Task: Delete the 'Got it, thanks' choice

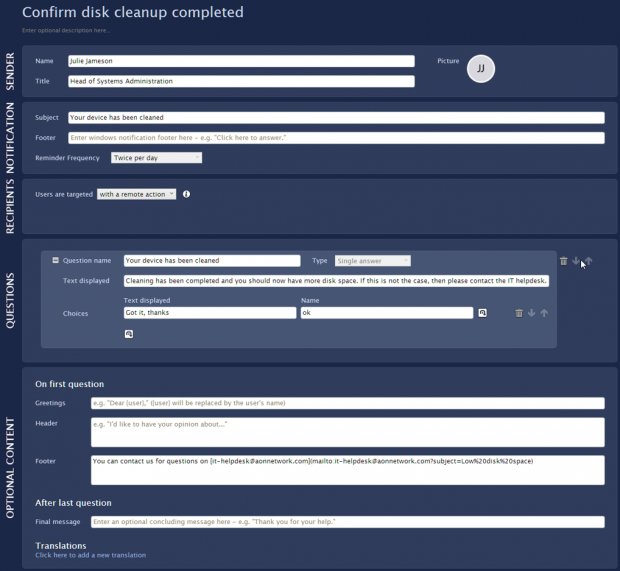Action: [518, 313]
